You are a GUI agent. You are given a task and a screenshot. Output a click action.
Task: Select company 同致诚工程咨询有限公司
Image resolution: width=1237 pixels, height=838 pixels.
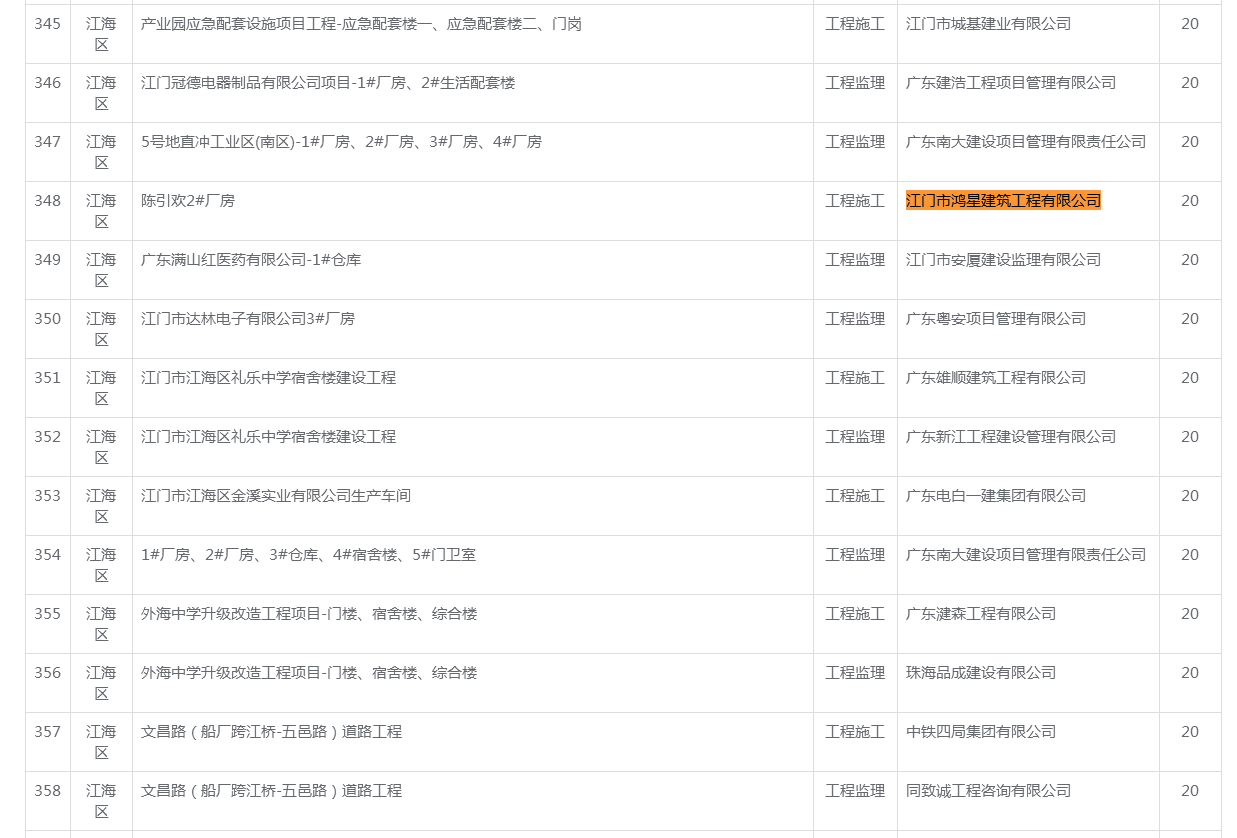pyautogui.click(x=988, y=791)
